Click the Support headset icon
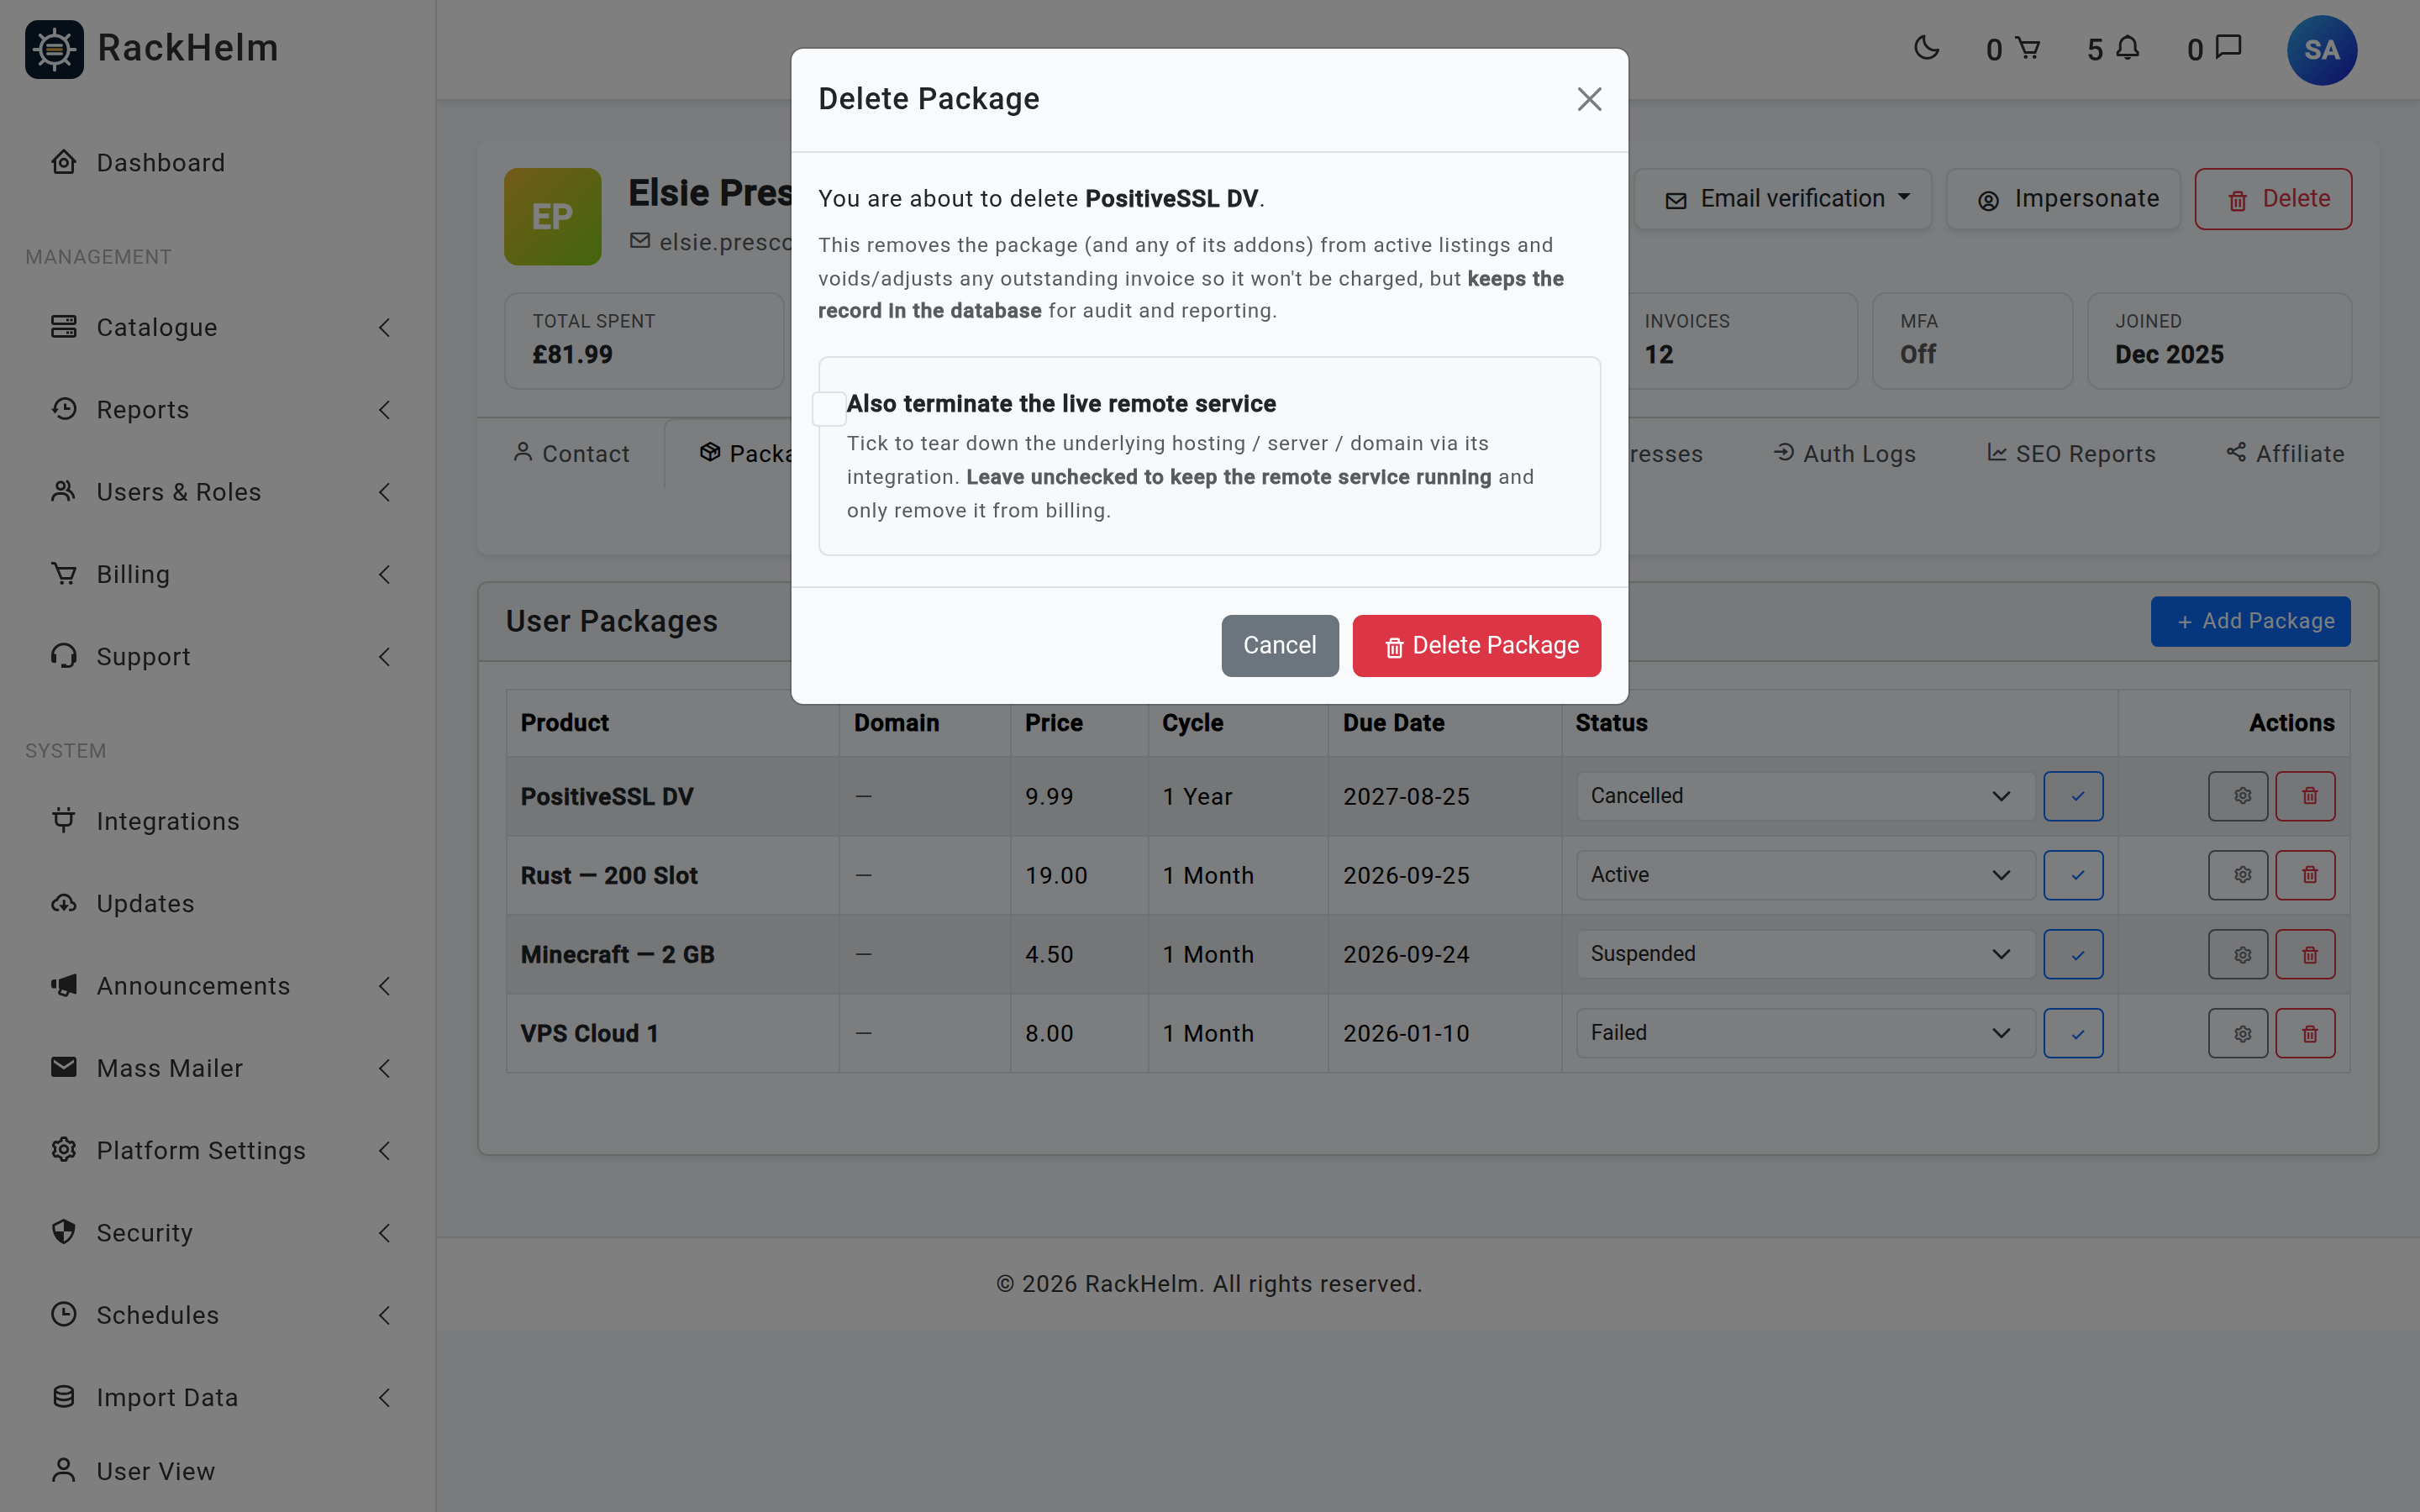Screen dimensions: 2420x1512 [64, 655]
